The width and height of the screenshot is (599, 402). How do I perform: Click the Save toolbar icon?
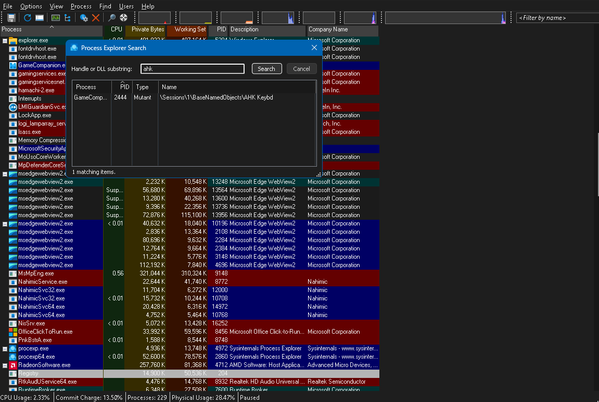[x=11, y=18]
